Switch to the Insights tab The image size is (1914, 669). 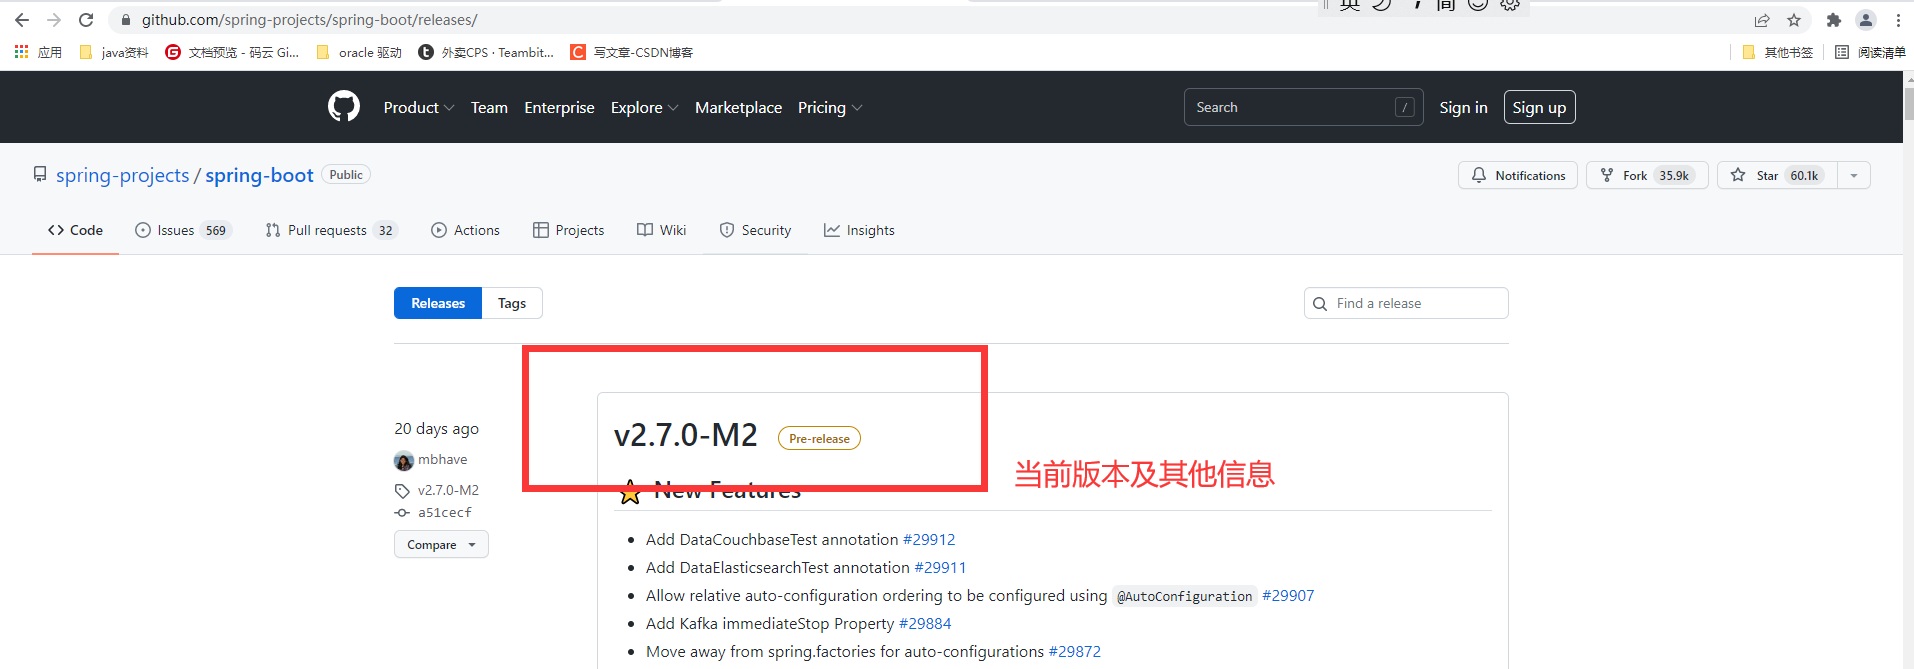pos(859,230)
